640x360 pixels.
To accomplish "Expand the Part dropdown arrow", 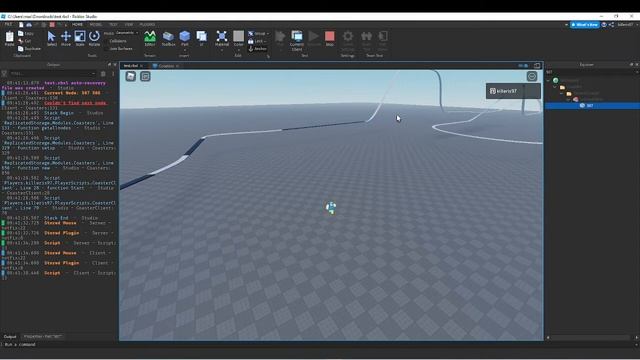I will [184, 50].
